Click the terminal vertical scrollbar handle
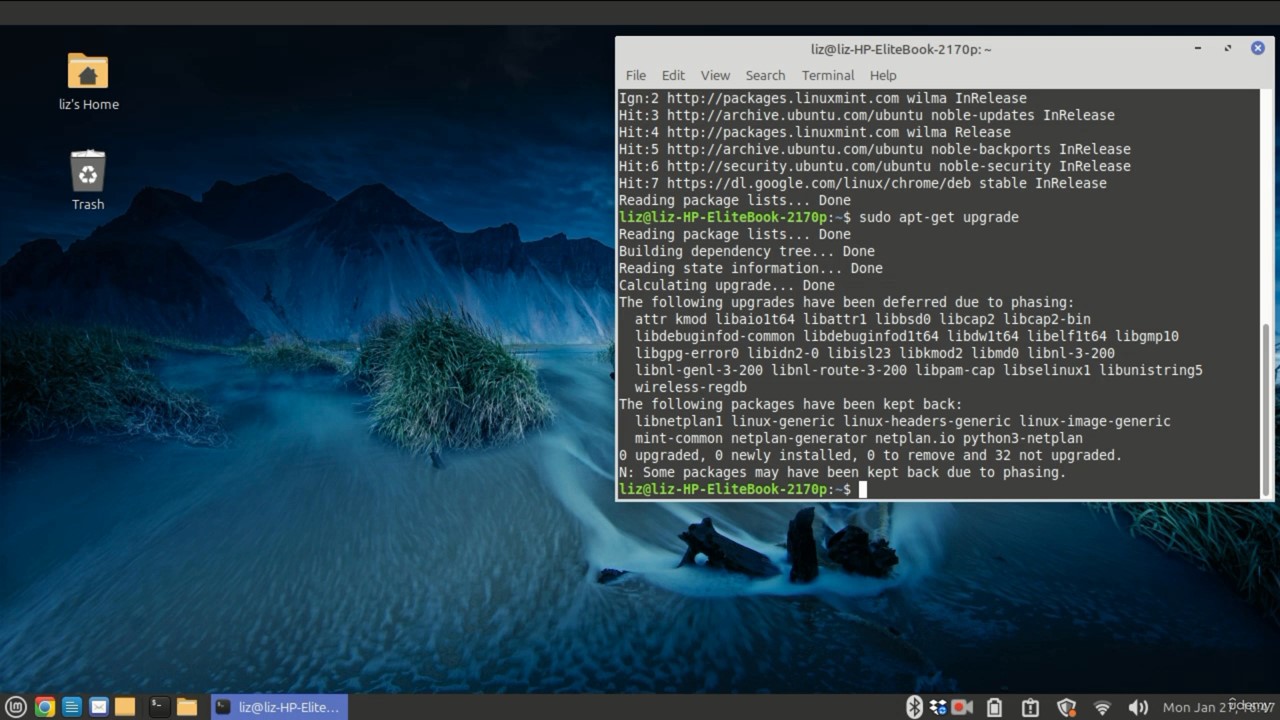The width and height of the screenshot is (1280, 720). click(x=1267, y=409)
